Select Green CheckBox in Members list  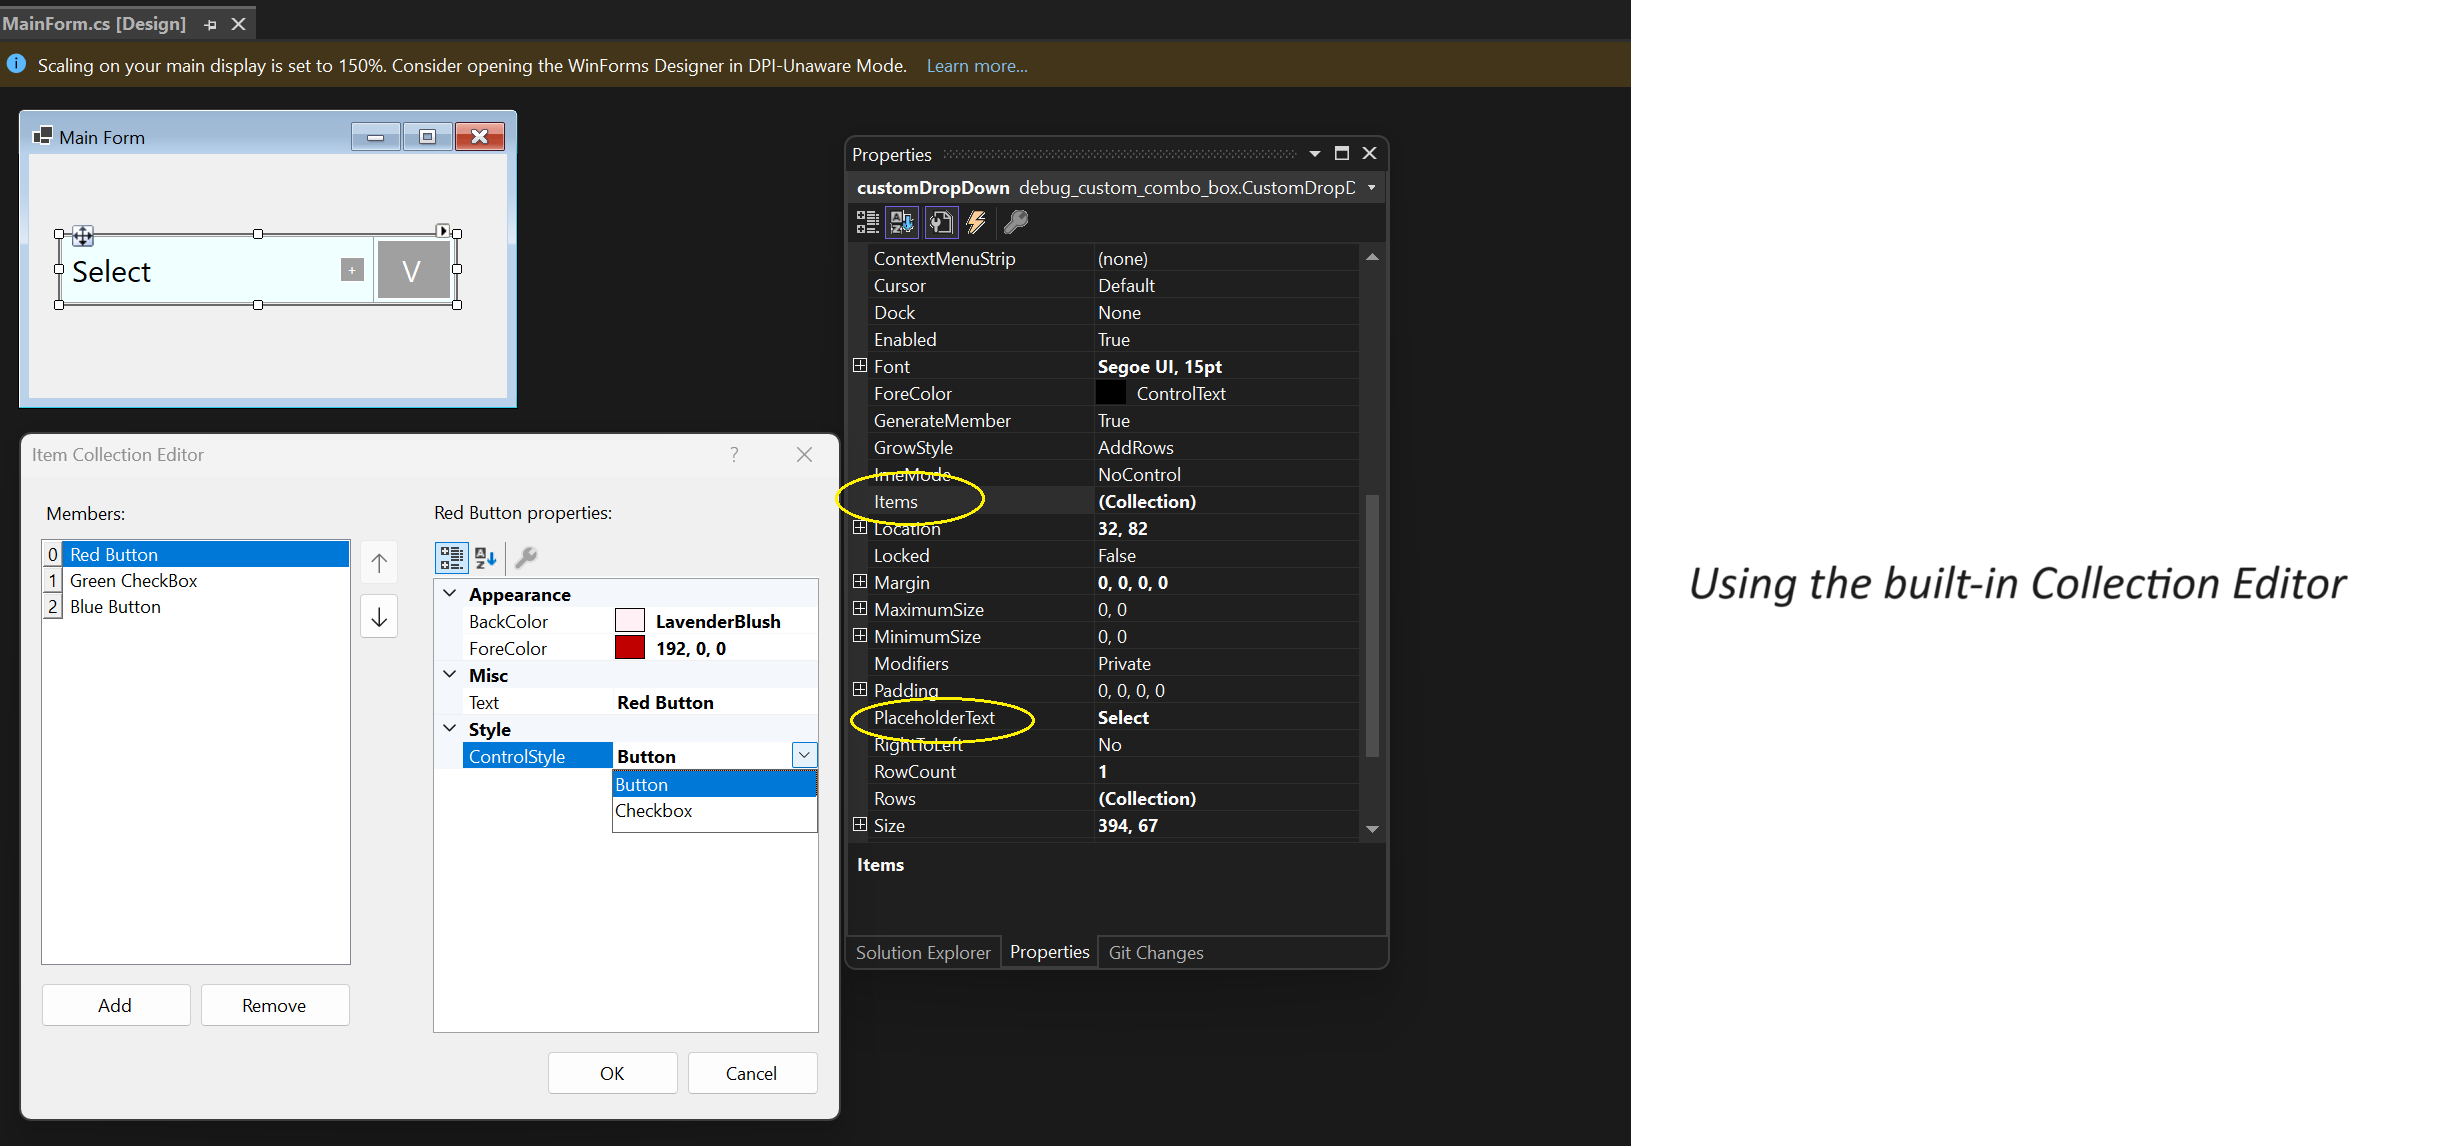133,580
